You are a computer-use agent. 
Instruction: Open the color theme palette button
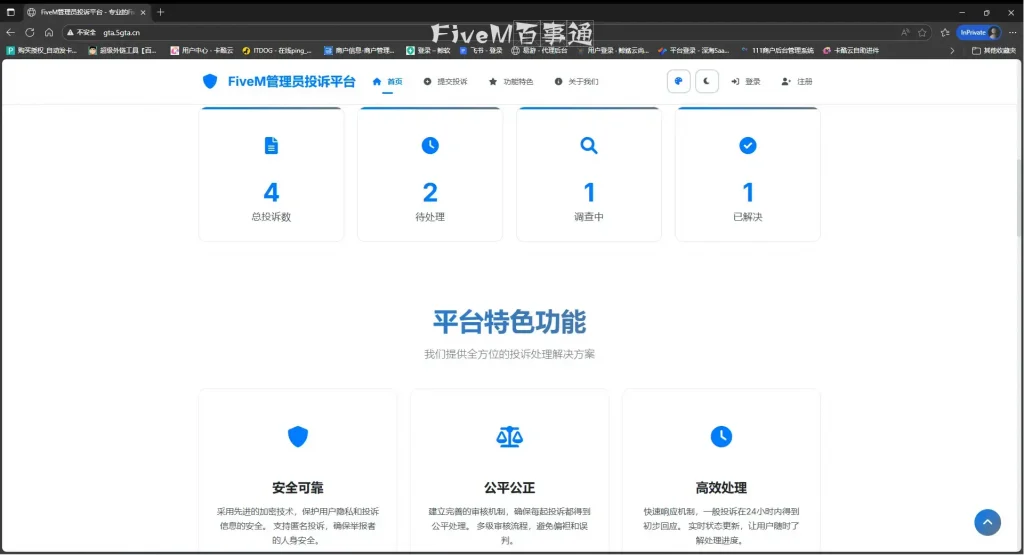679,82
